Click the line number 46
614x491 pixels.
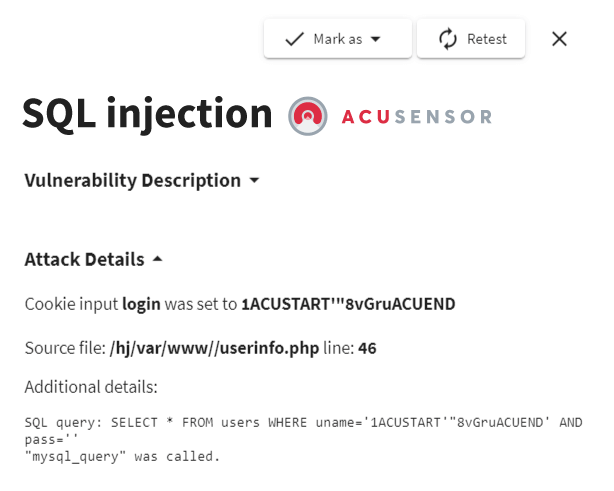coord(367,349)
